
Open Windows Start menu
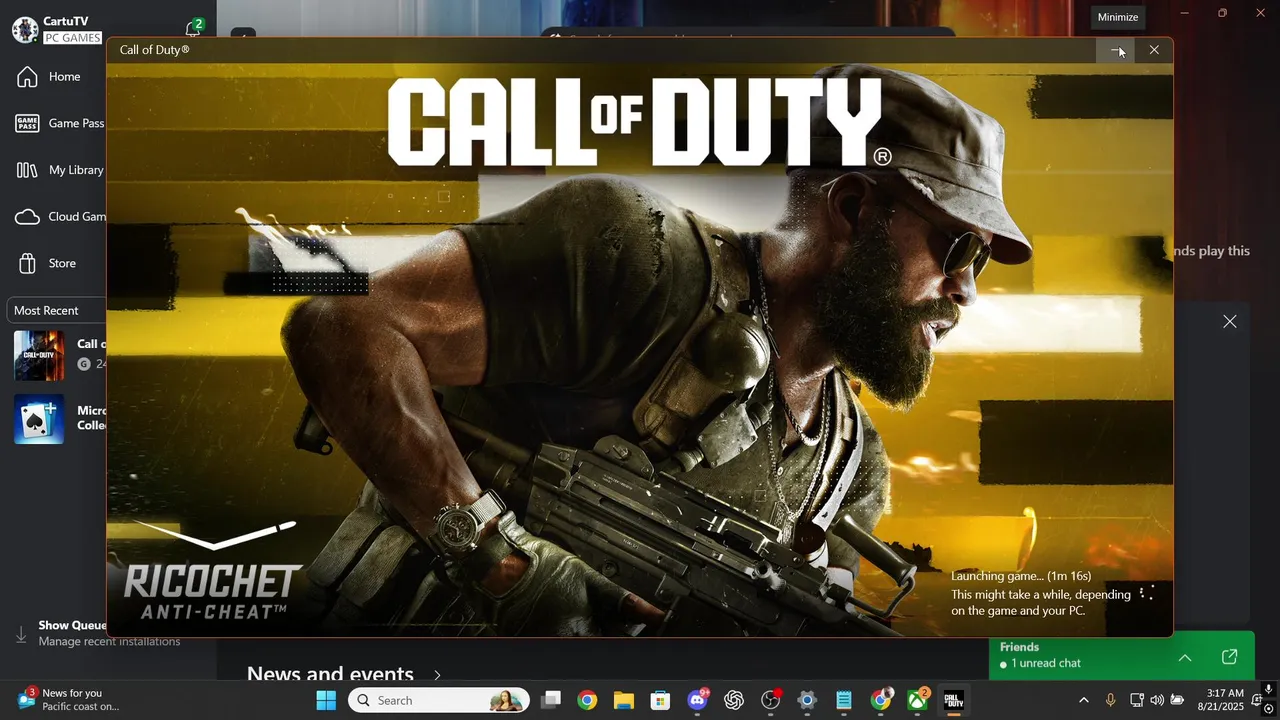(x=326, y=700)
